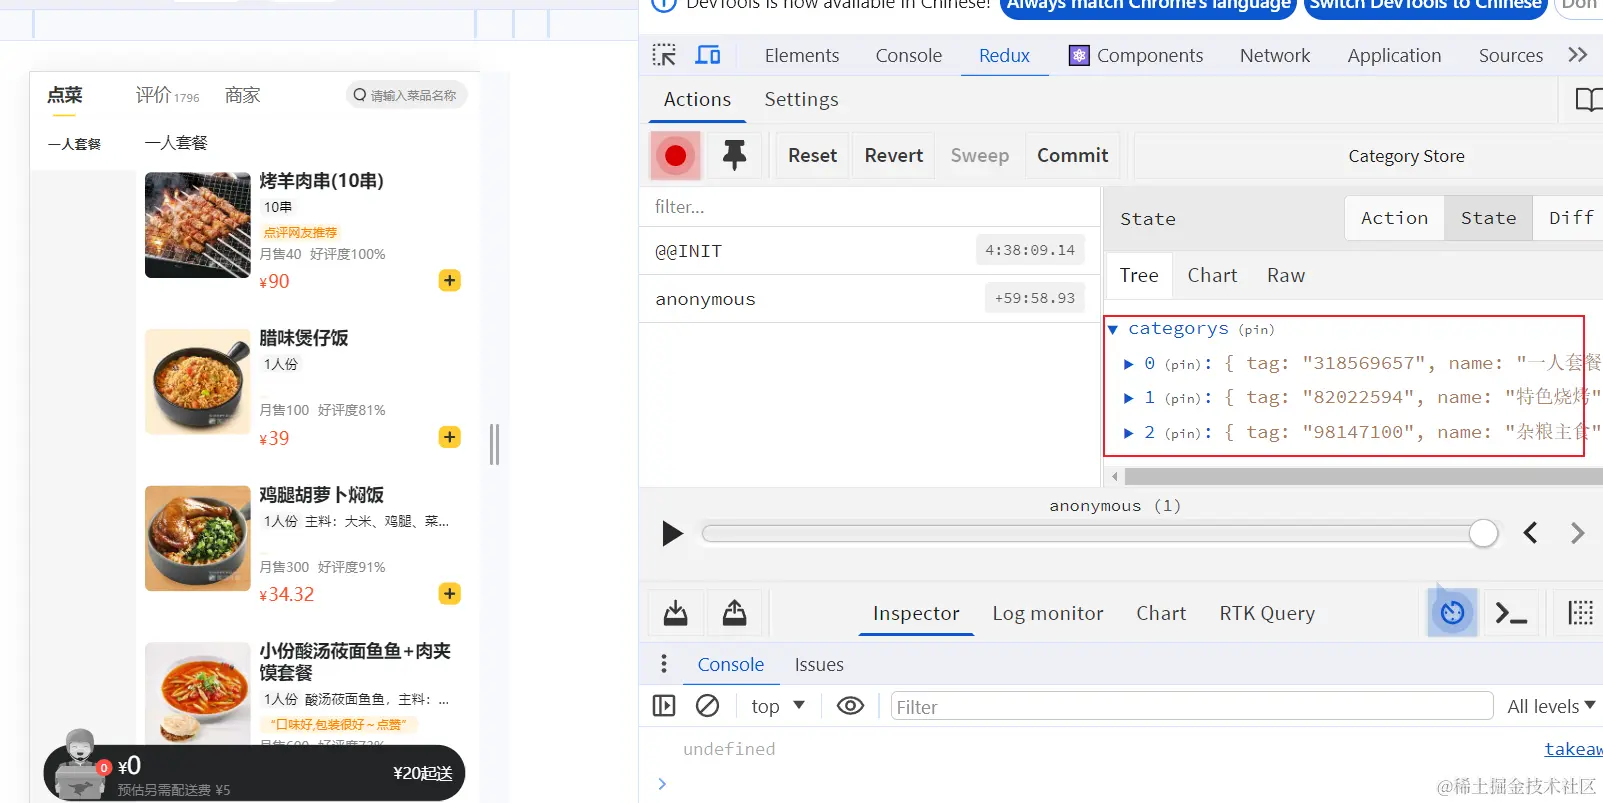1603x803 pixels.
Task: Open the dispatcher terminal icon
Action: click(x=1510, y=613)
